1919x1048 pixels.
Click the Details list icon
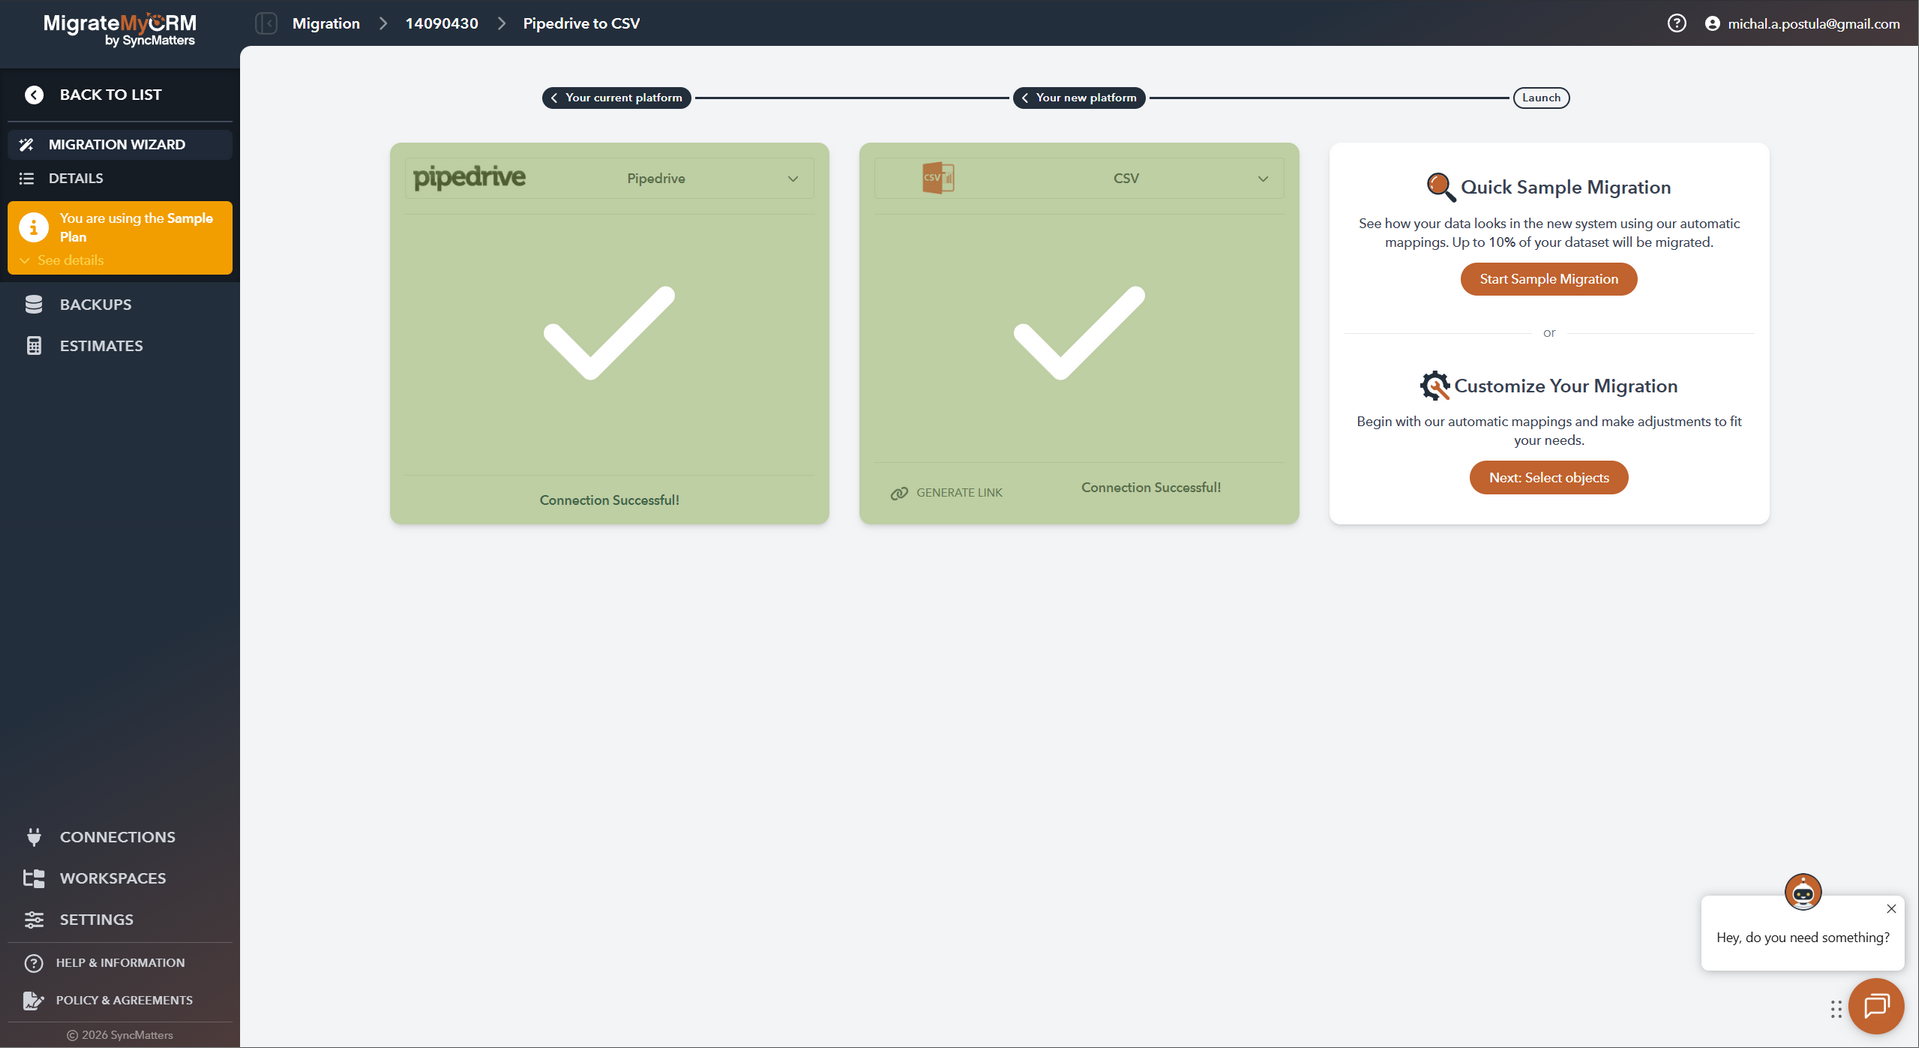coord(27,179)
